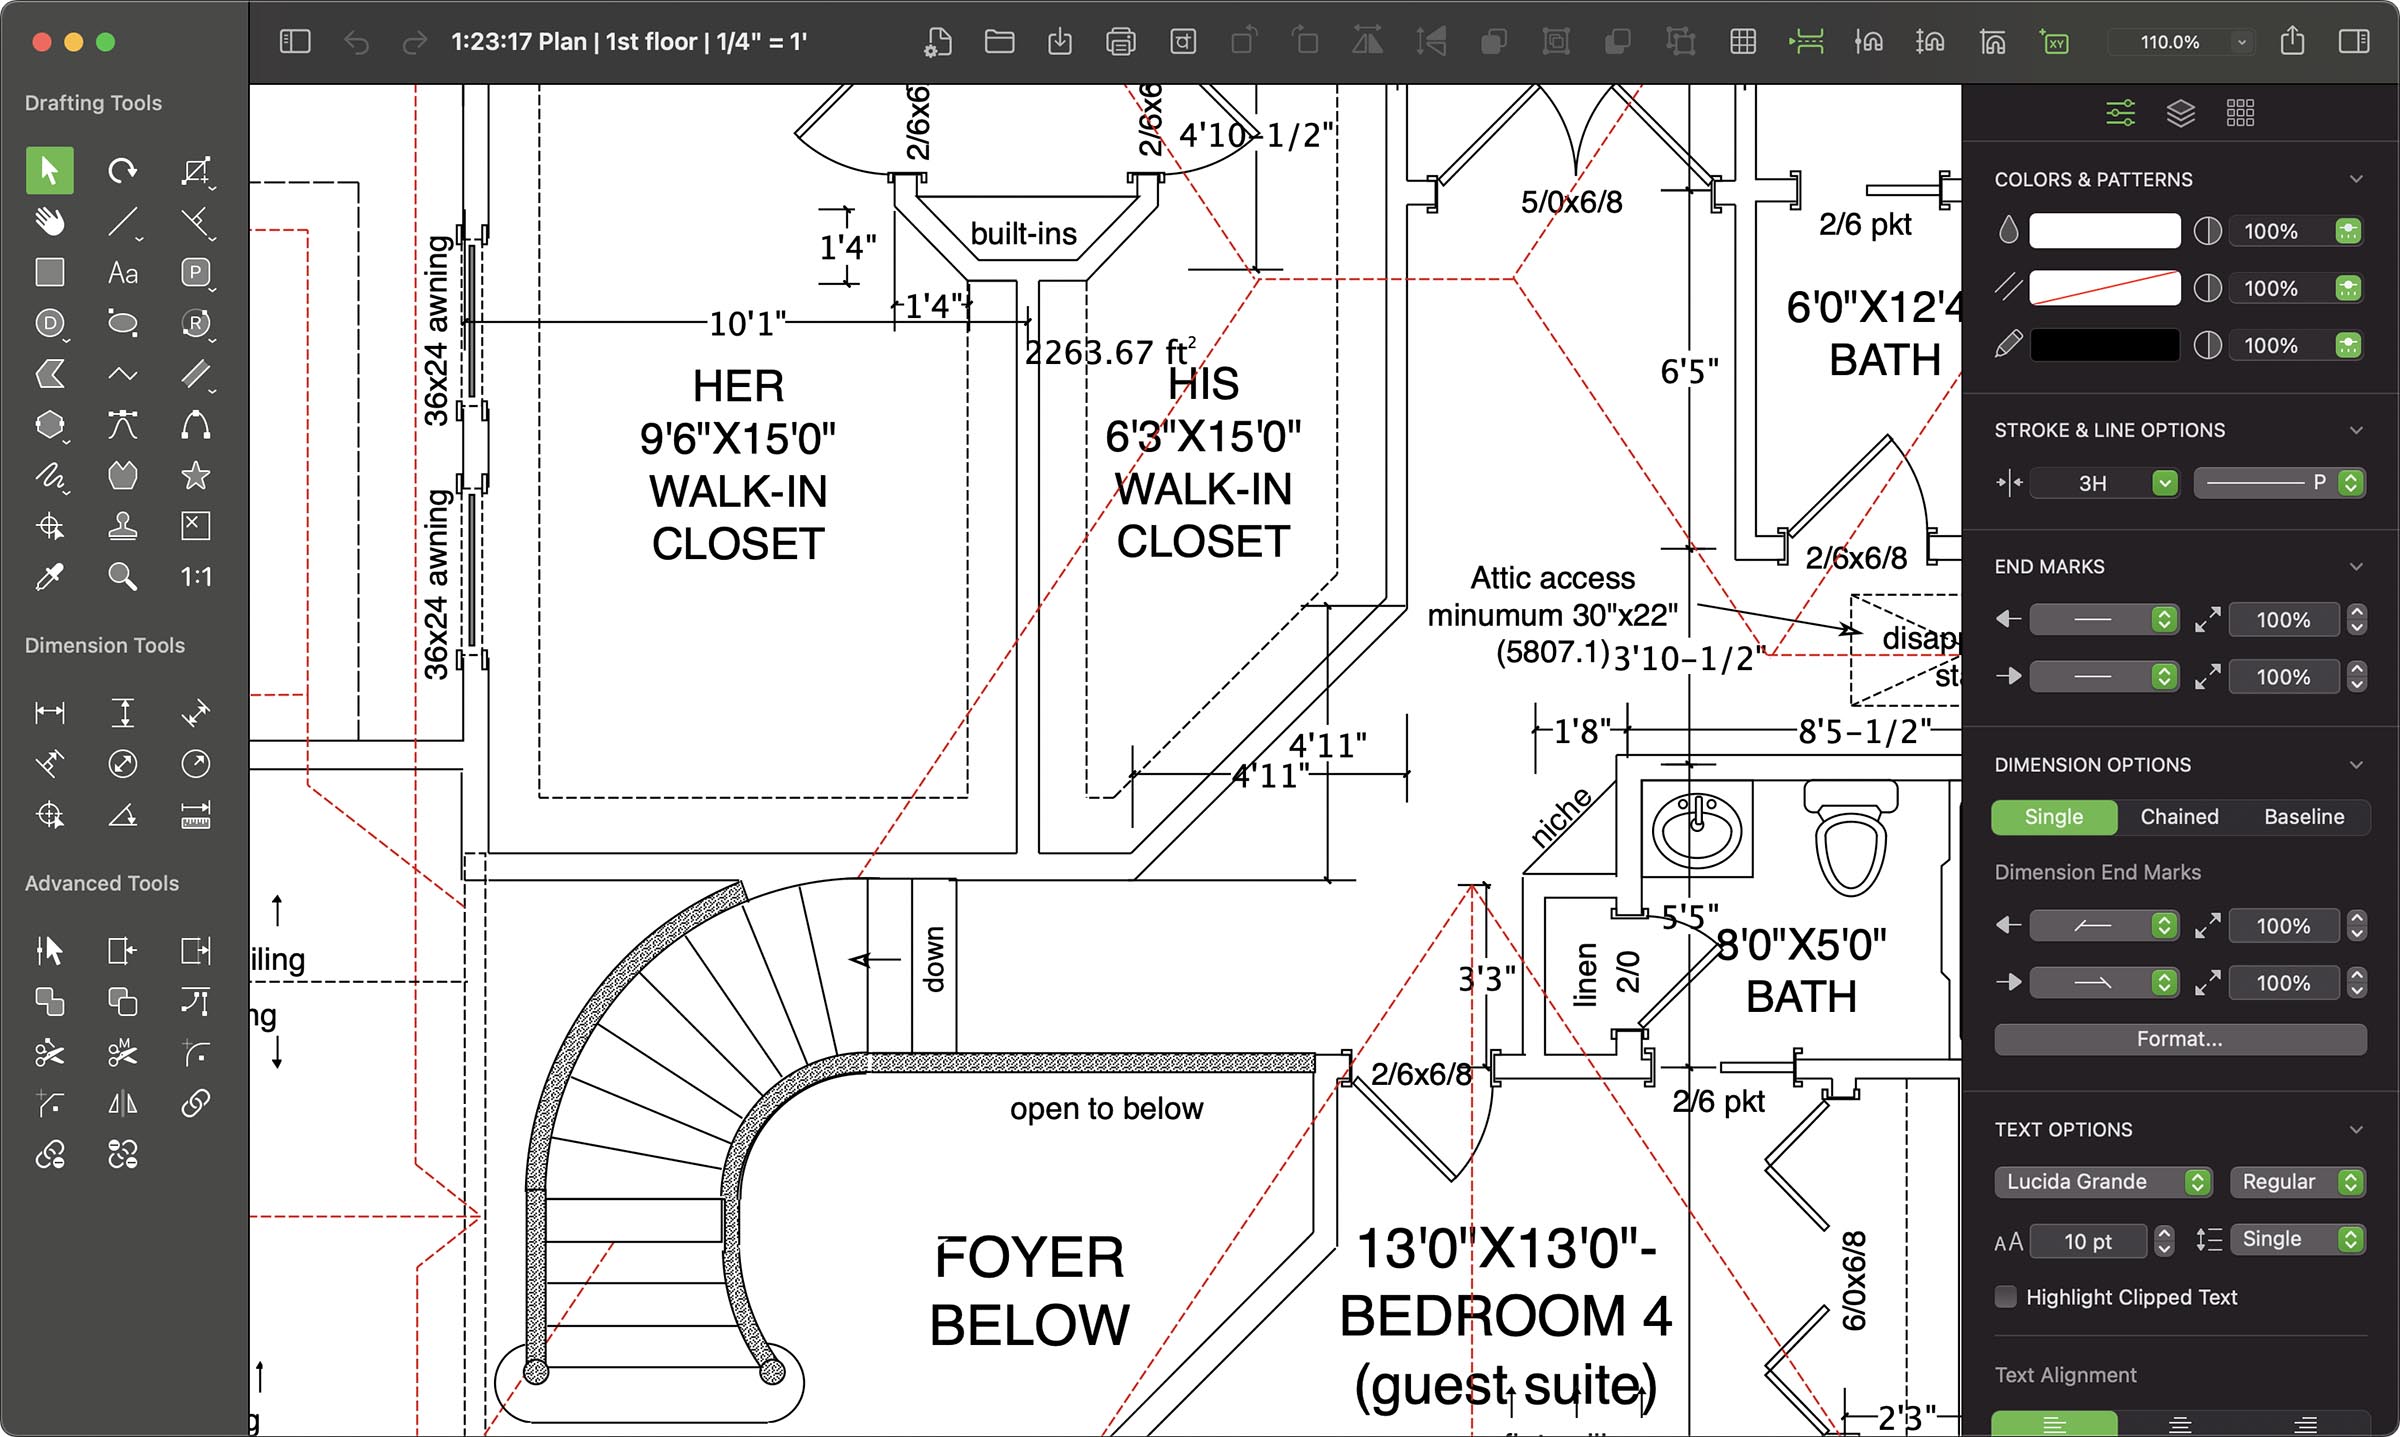
Task: Click the Format... button
Action: (x=2179, y=1039)
